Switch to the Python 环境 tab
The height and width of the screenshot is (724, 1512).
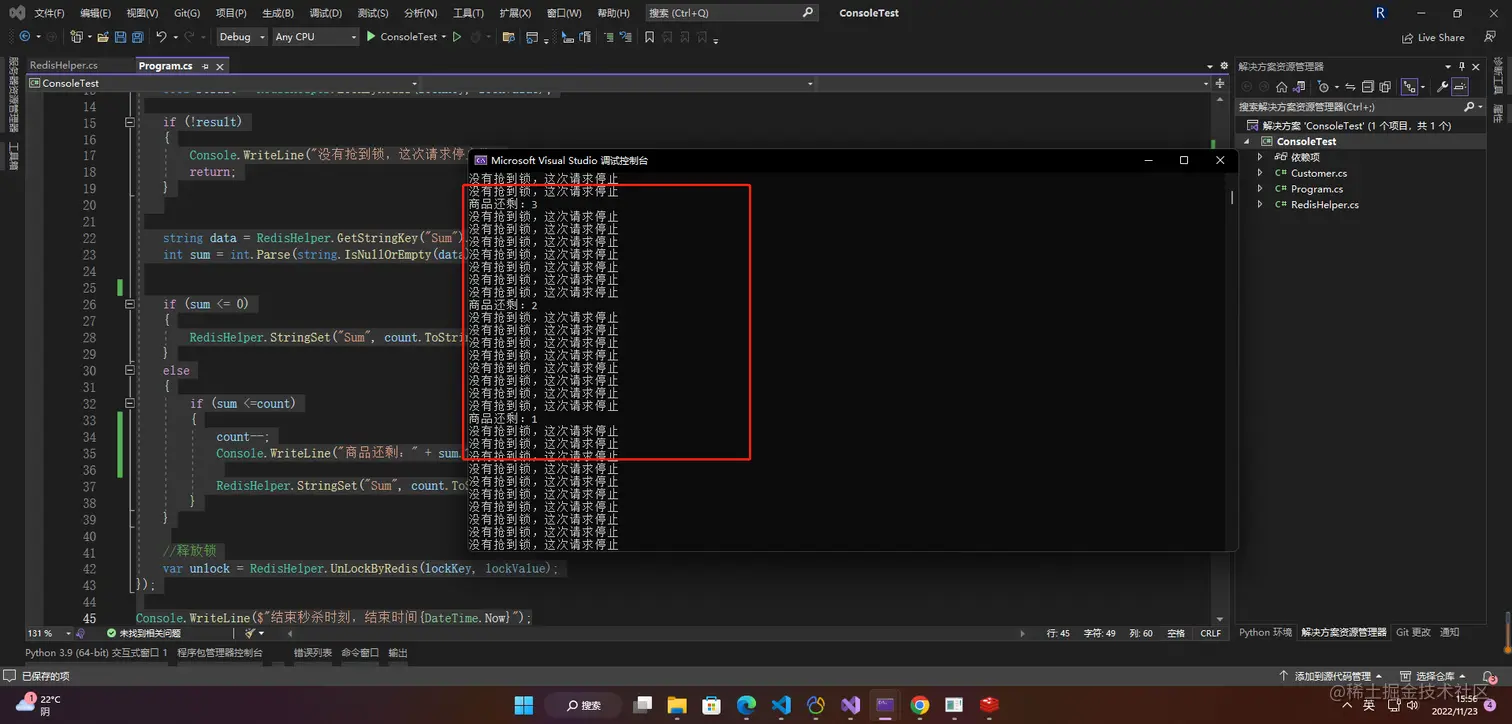pos(1265,632)
